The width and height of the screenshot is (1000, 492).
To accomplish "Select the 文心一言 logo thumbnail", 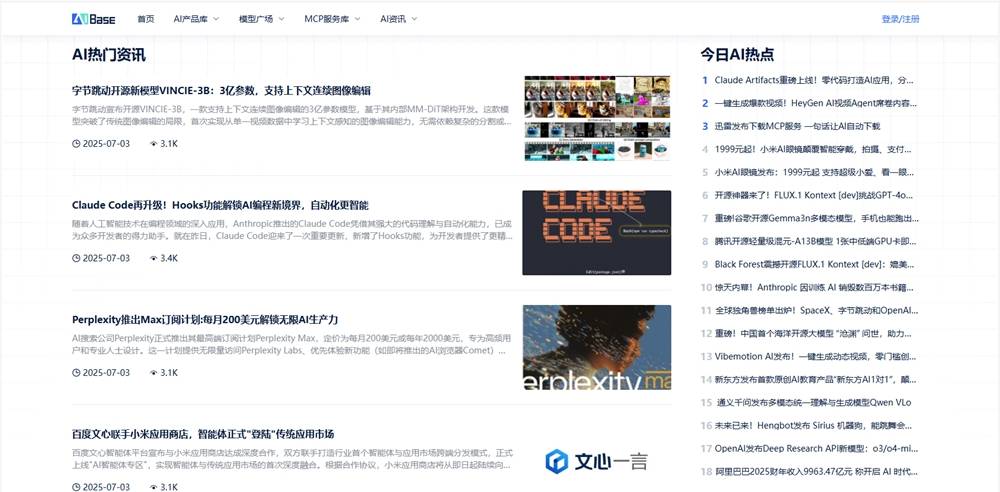I will tap(596, 461).
